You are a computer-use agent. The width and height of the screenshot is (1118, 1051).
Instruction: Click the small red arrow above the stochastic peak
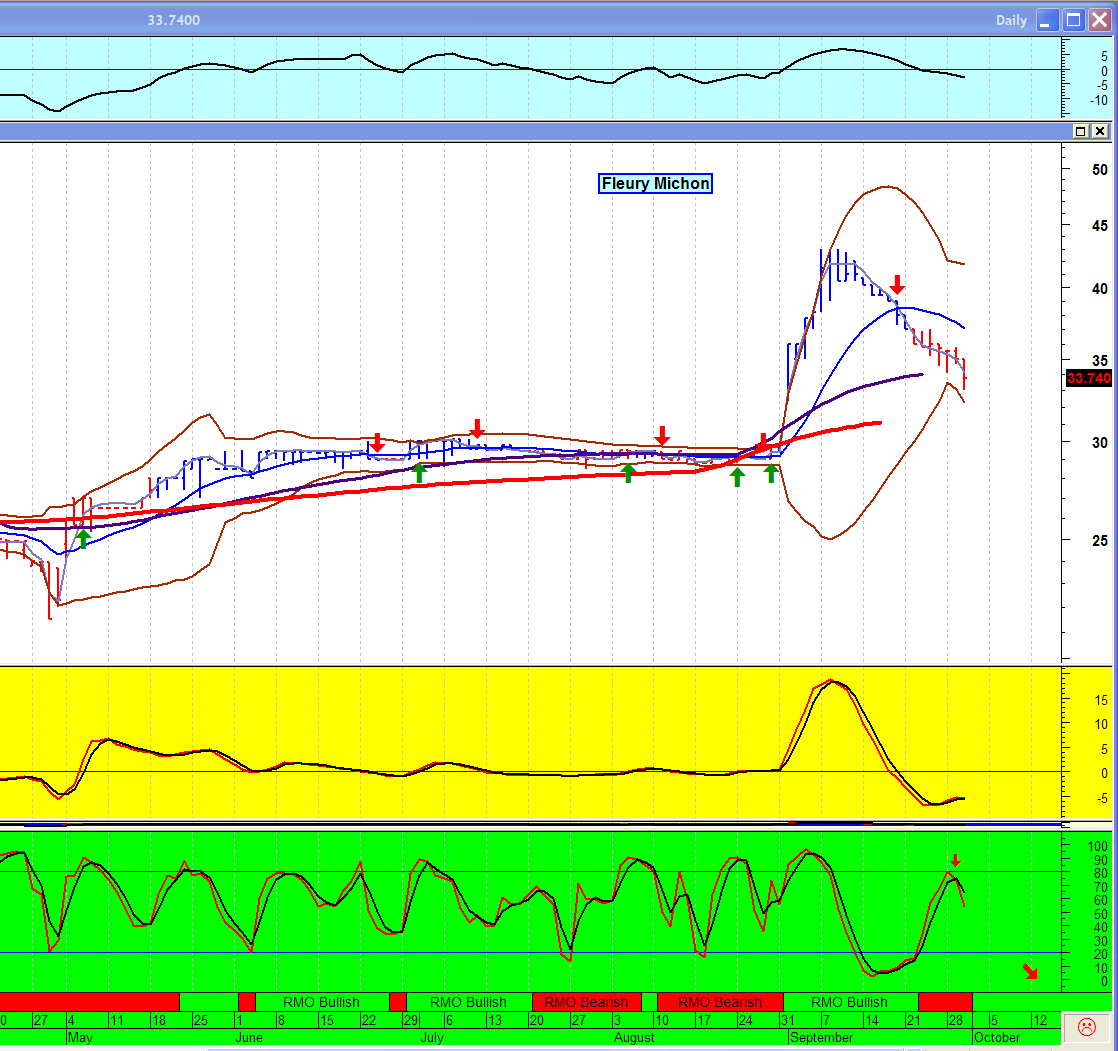955,861
